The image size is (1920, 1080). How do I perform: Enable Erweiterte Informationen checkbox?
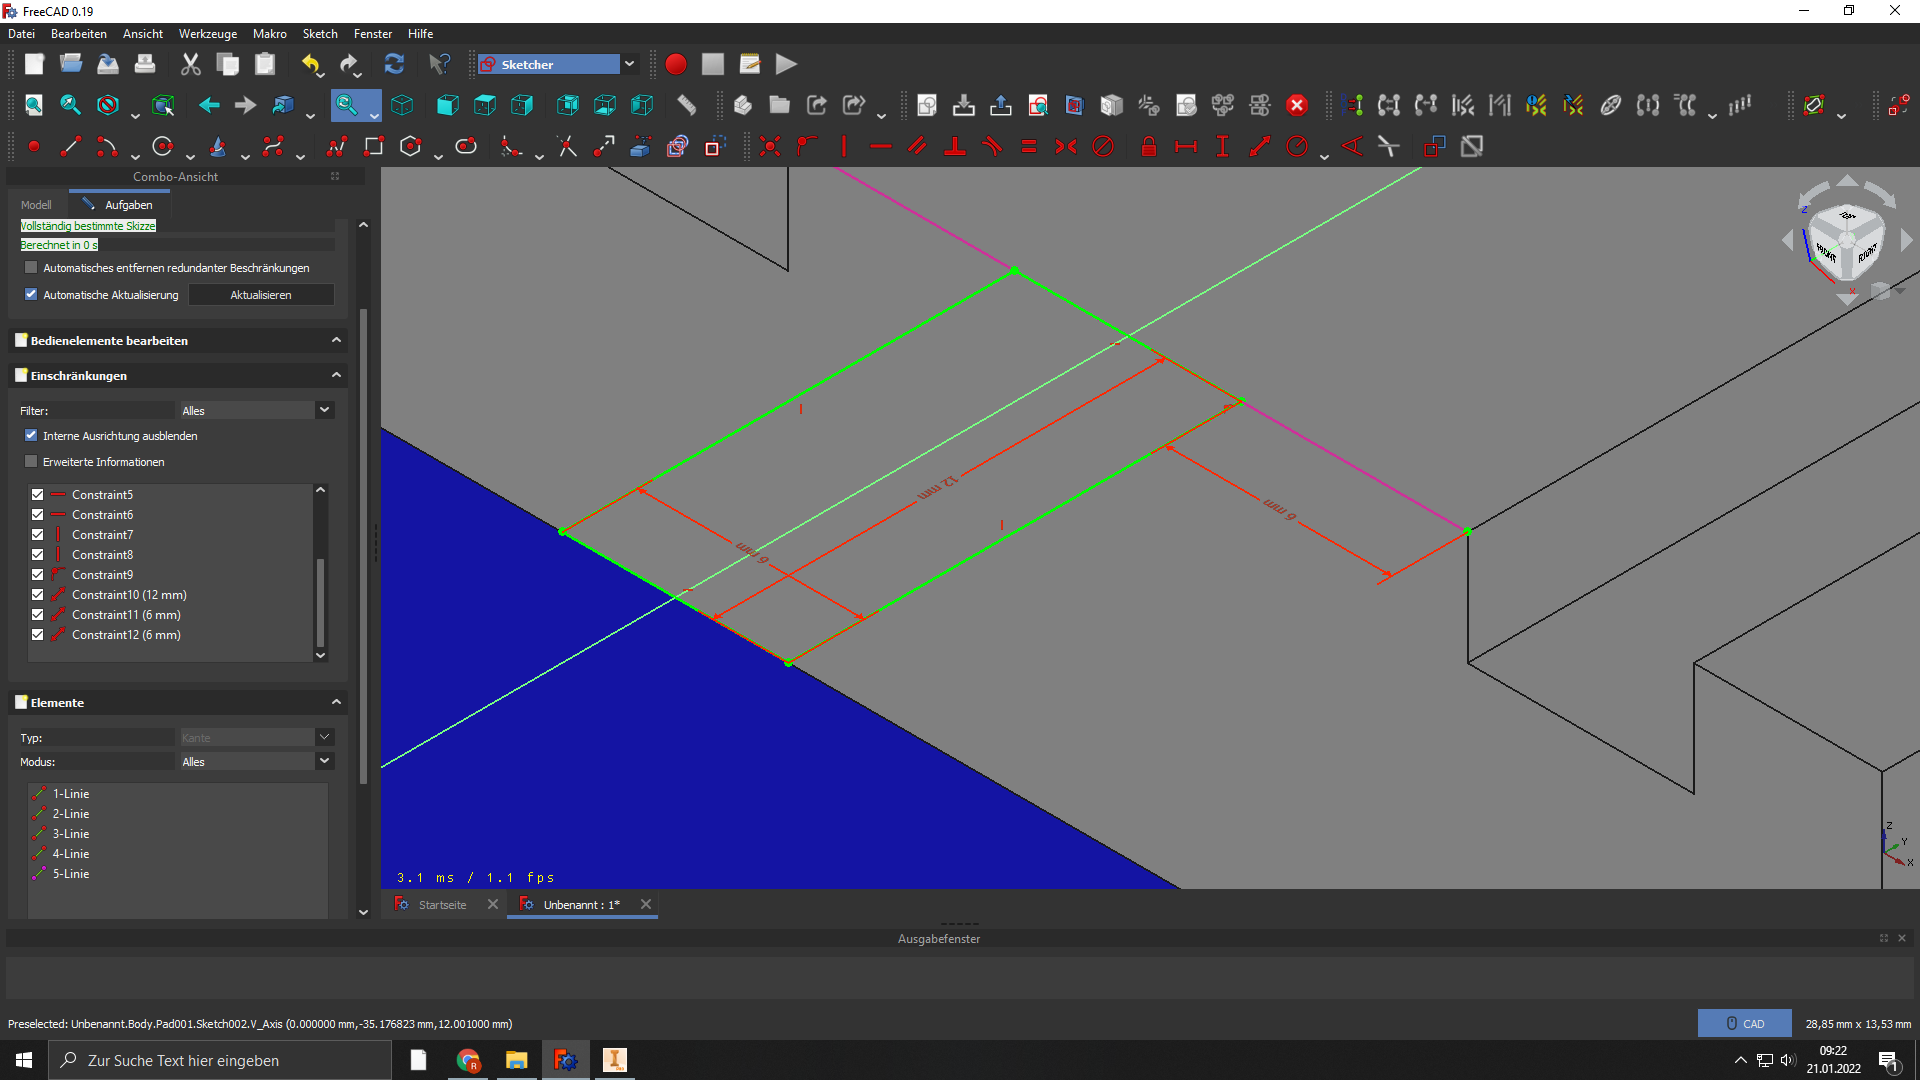point(31,462)
